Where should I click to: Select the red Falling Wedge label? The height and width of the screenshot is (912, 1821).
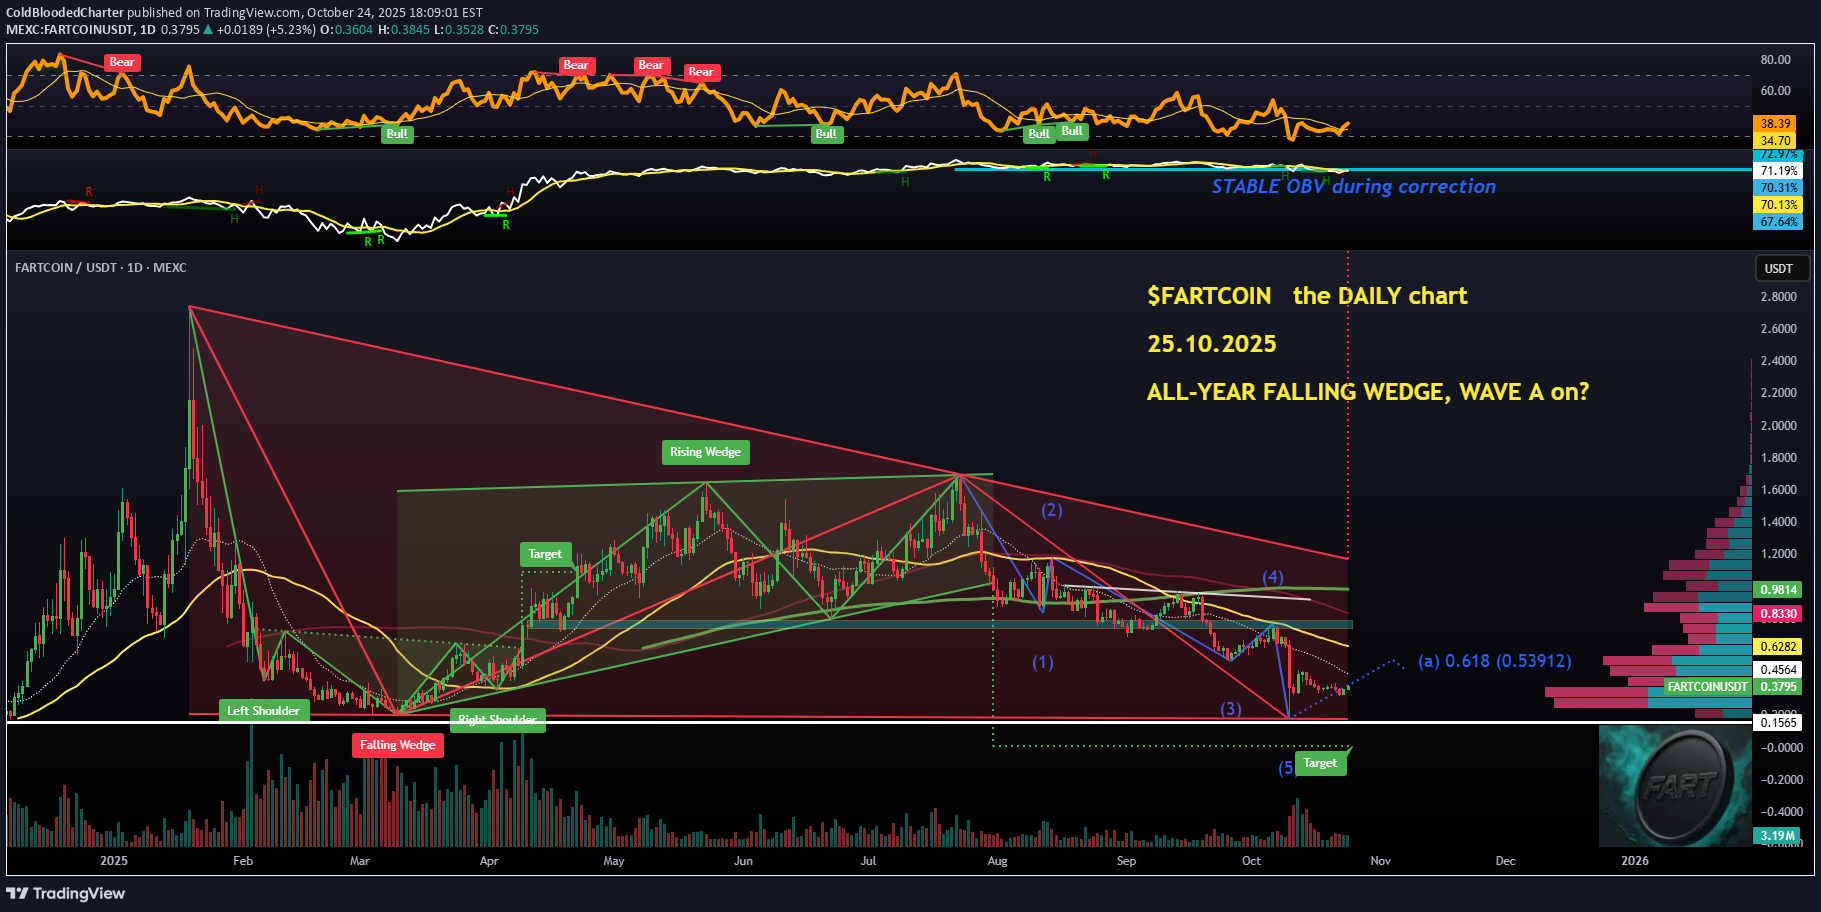tap(397, 745)
